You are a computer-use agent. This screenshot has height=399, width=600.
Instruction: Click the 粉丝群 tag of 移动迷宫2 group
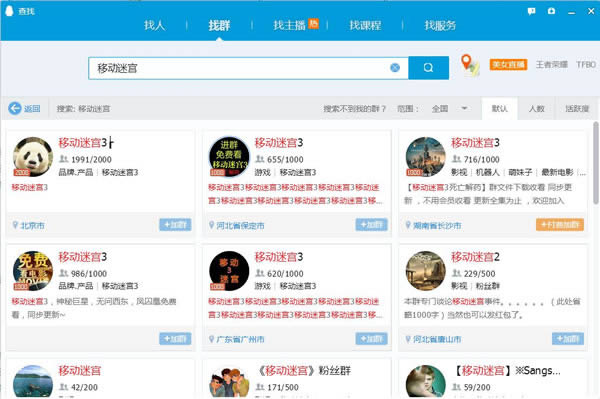coord(488,286)
